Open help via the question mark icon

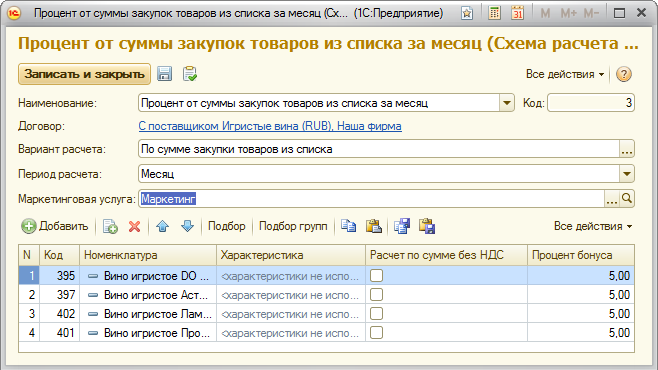(x=624, y=74)
